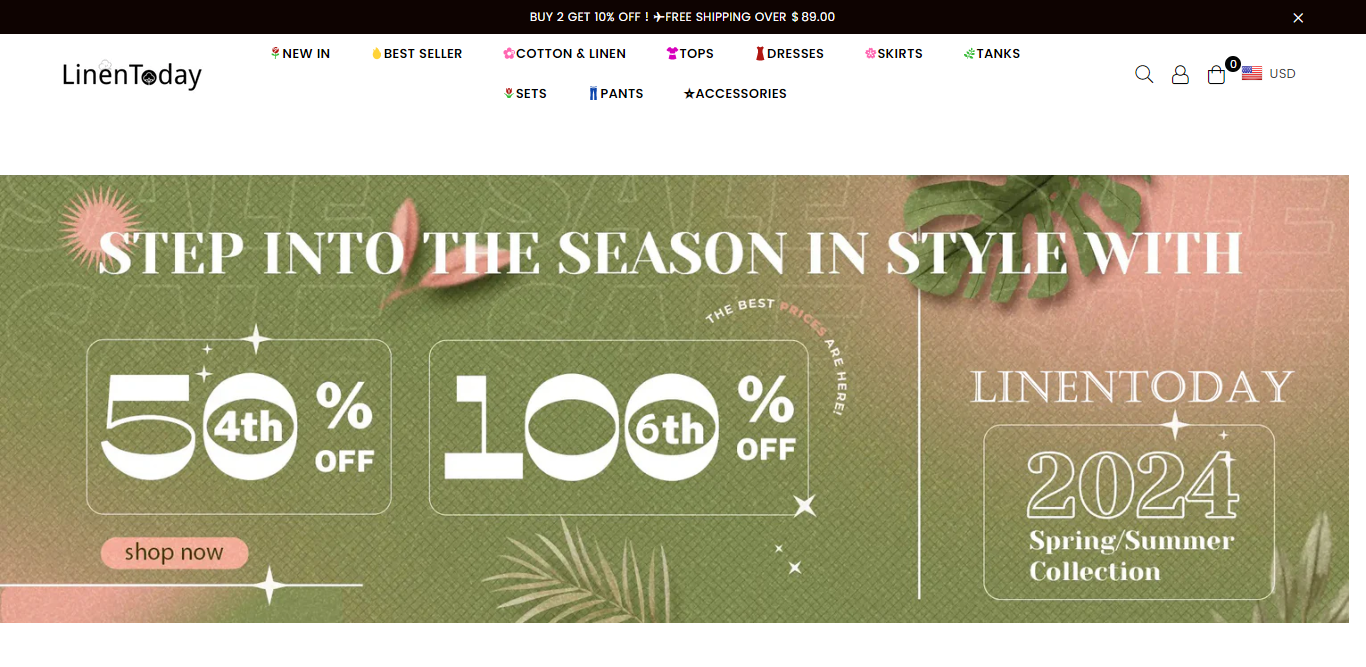Open the PANTS category
1366x667 pixels.
tap(616, 94)
